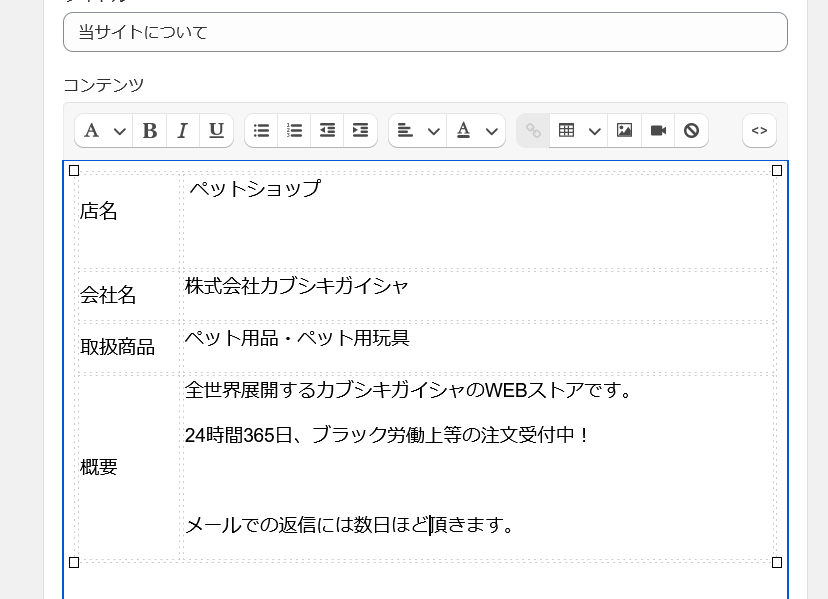Click the indent icon
Screen dimensions: 828x599
click(x=360, y=131)
